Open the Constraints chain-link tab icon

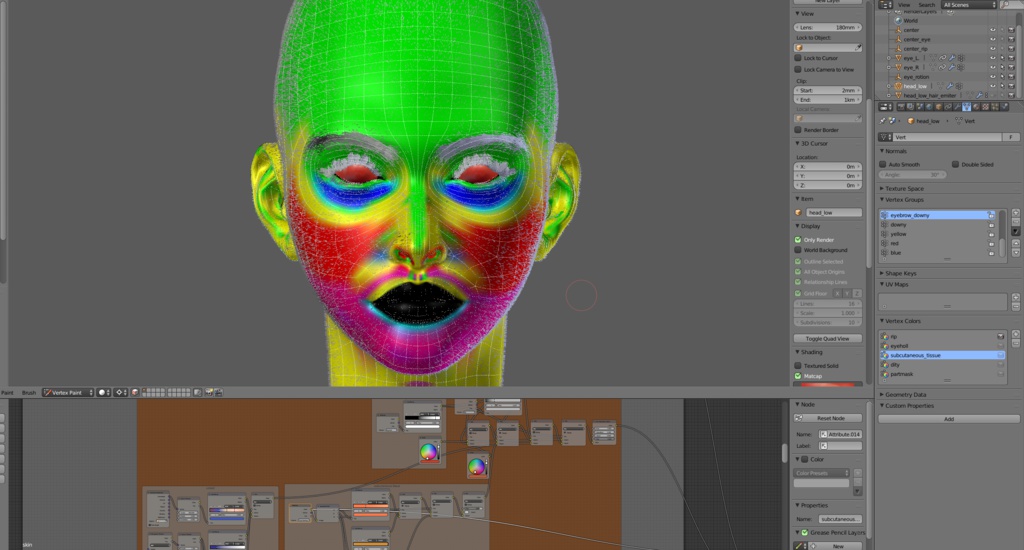948,107
